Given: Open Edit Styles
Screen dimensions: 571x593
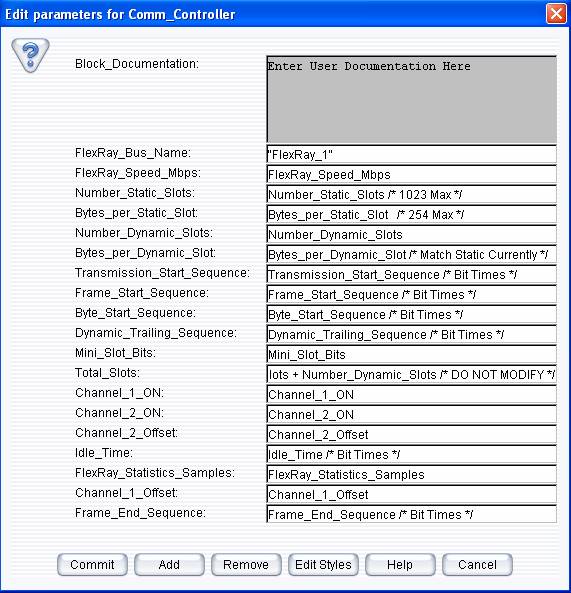Looking at the screenshot, I should pyautogui.click(x=323, y=565).
